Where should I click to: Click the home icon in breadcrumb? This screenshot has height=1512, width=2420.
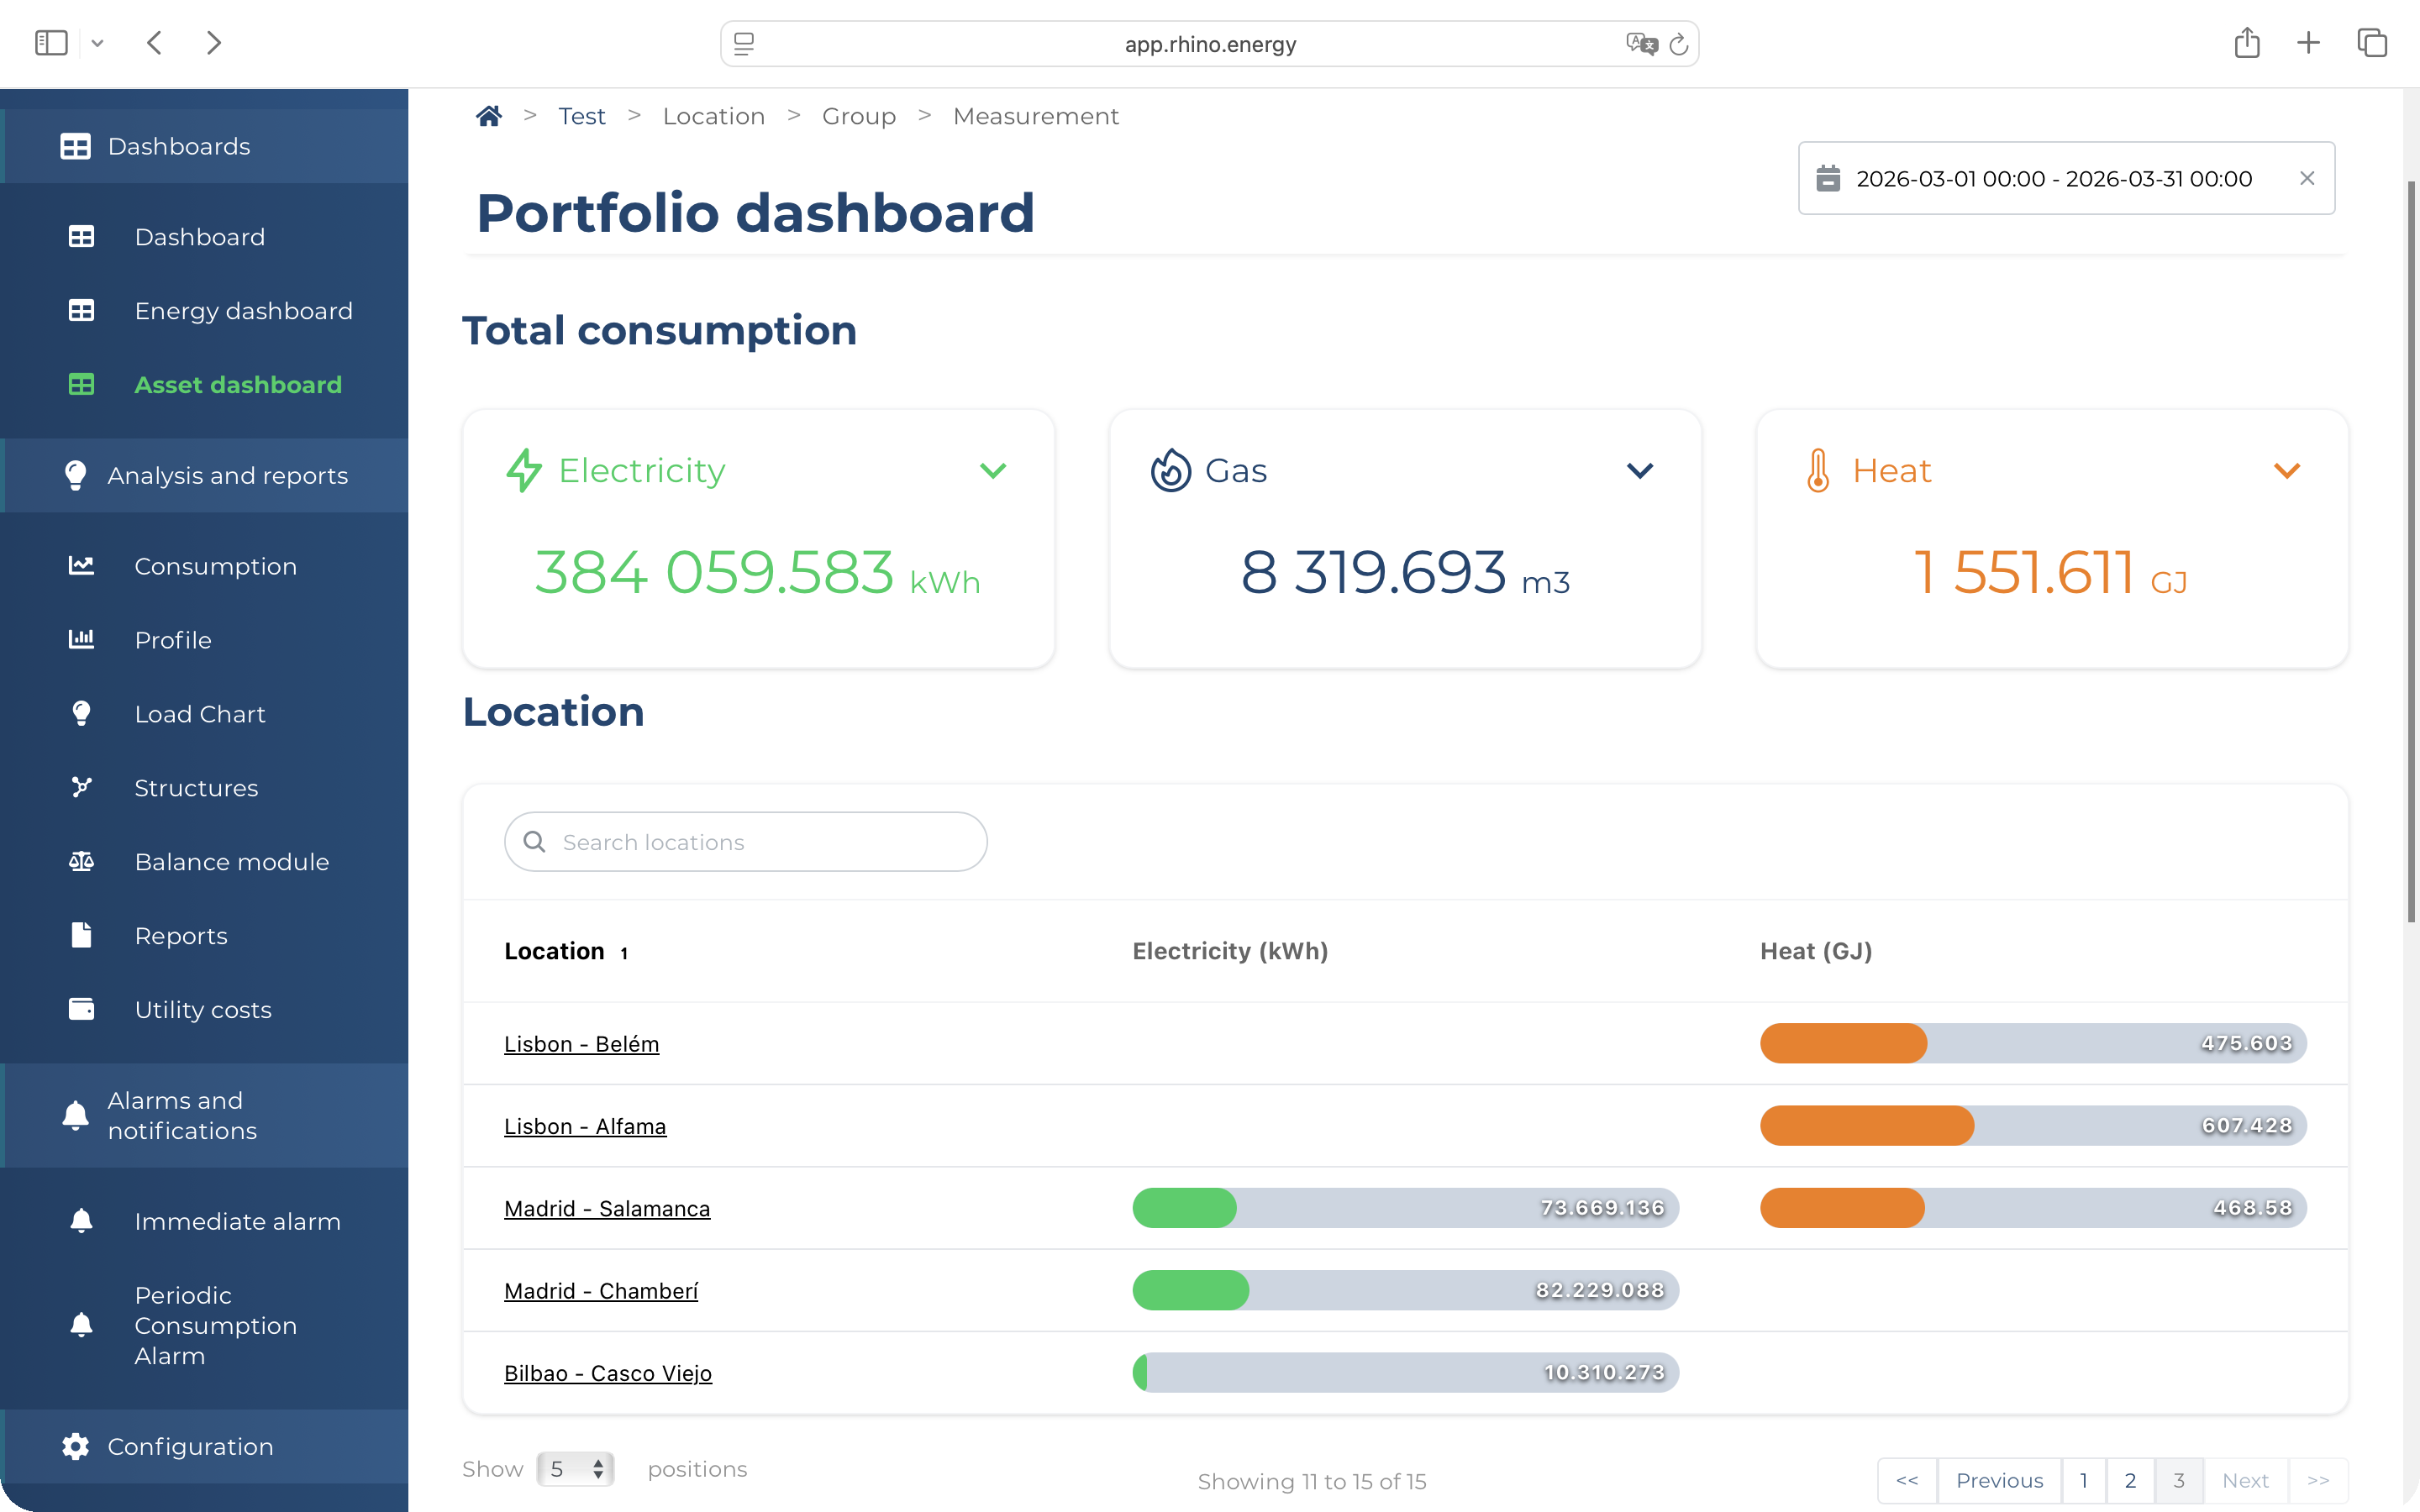pos(488,116)
